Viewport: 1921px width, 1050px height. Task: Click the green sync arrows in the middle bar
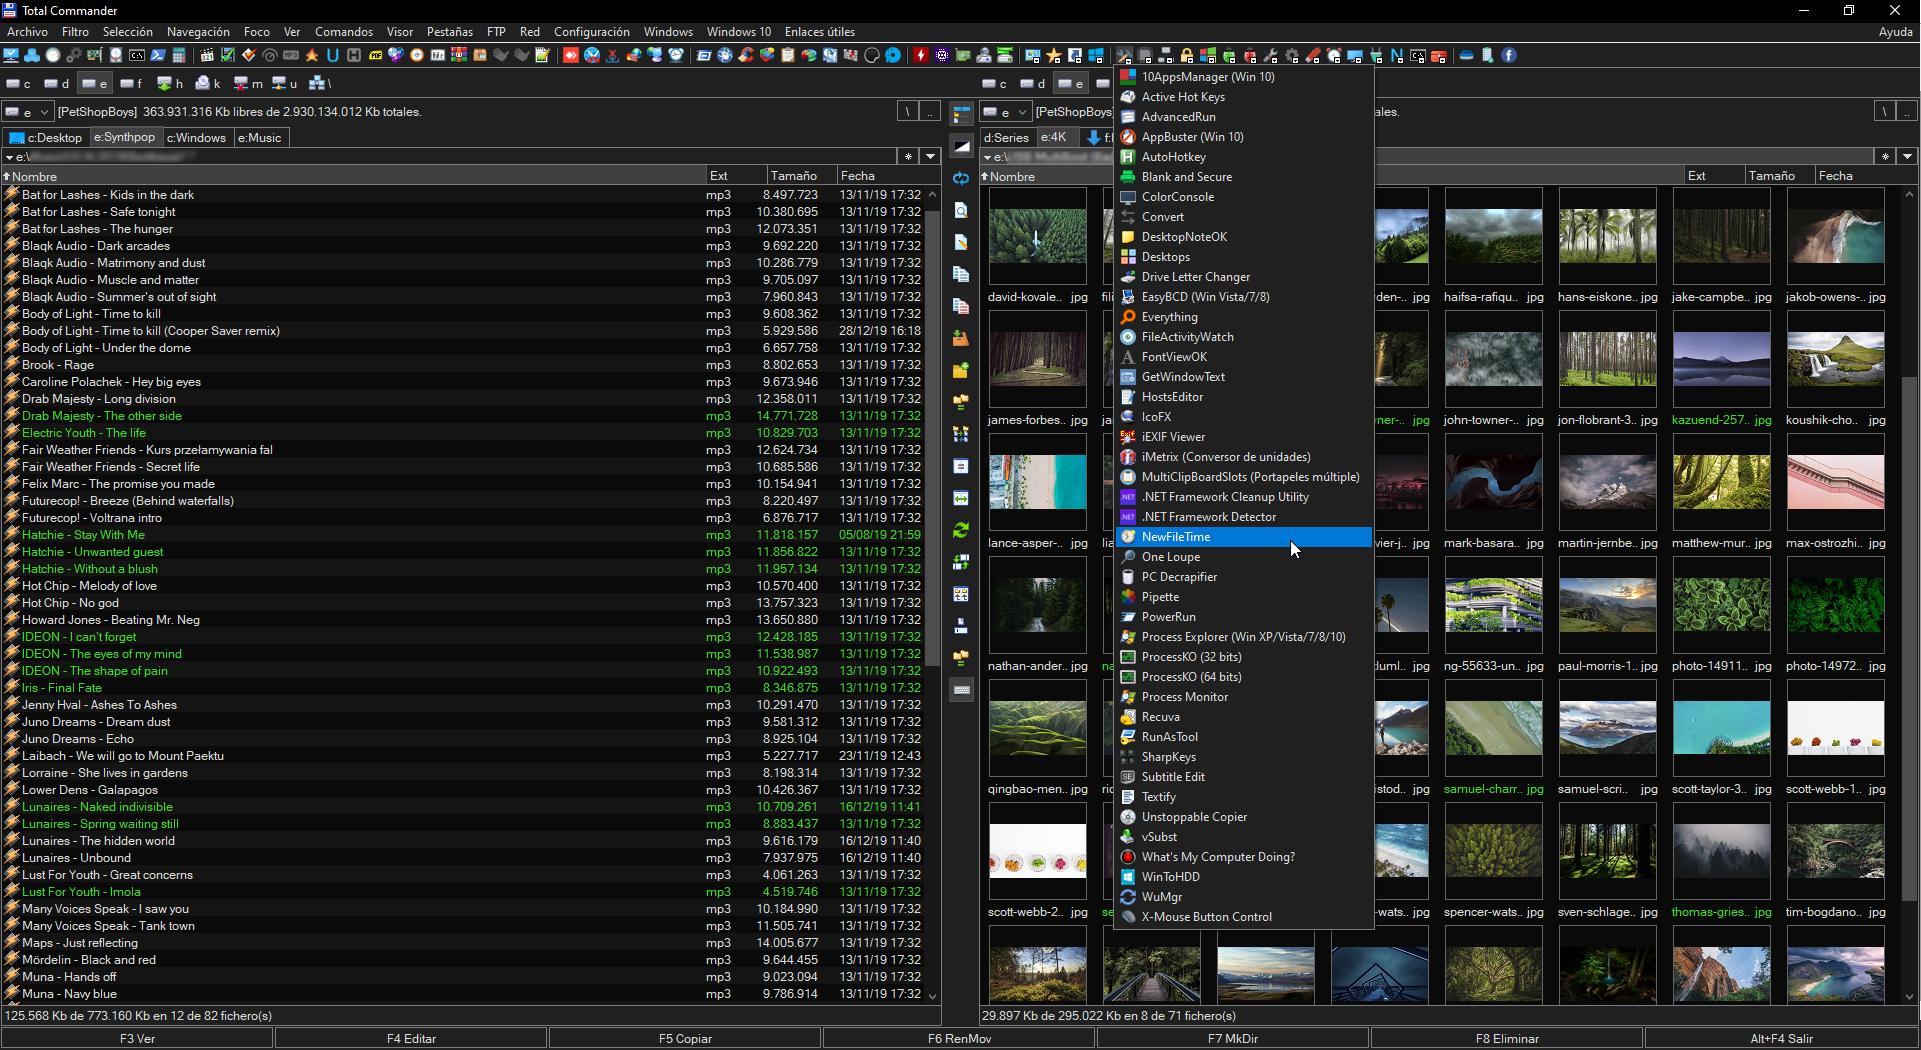coord(961,530)
